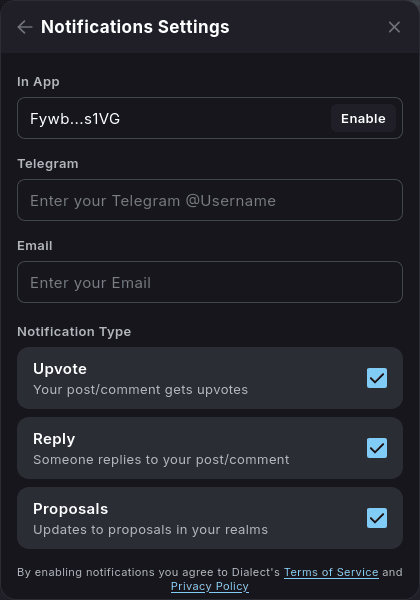The width and height of the screenshot is (420, 600).
Task: Click the 'Someone replies to your post/comment' text
Action: coord(161,460)
